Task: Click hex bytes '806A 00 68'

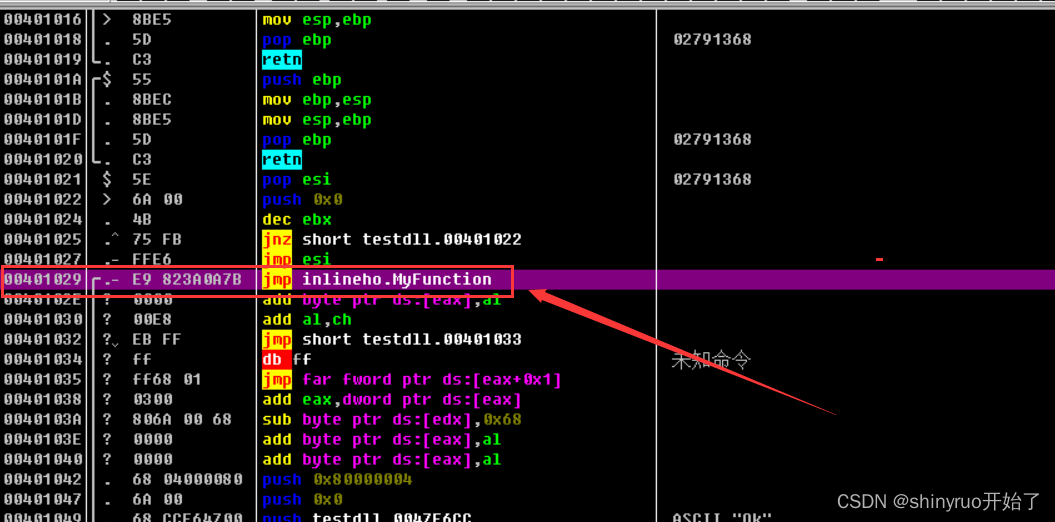Action: coord(182,420)
